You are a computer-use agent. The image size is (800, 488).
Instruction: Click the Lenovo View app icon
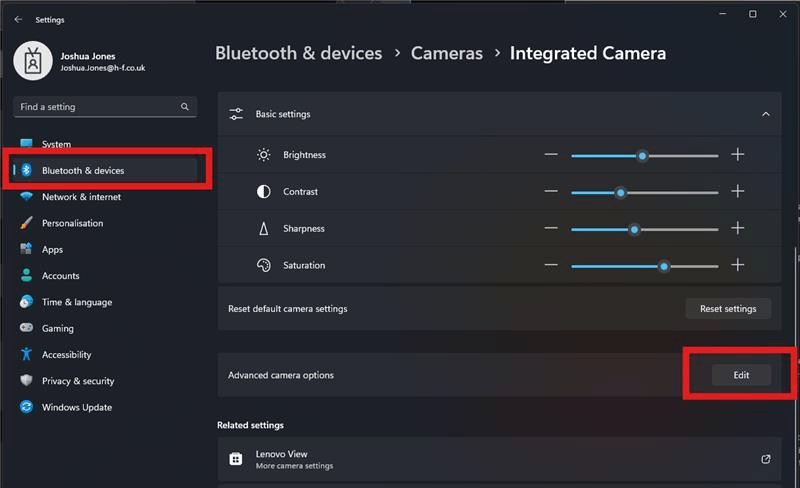236,459
